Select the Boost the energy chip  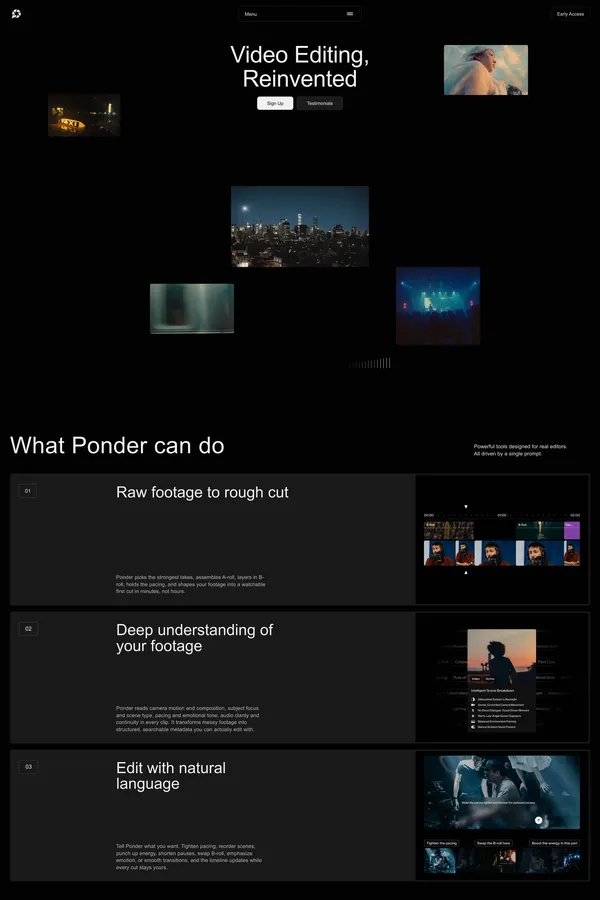click(x=554, y=843)
